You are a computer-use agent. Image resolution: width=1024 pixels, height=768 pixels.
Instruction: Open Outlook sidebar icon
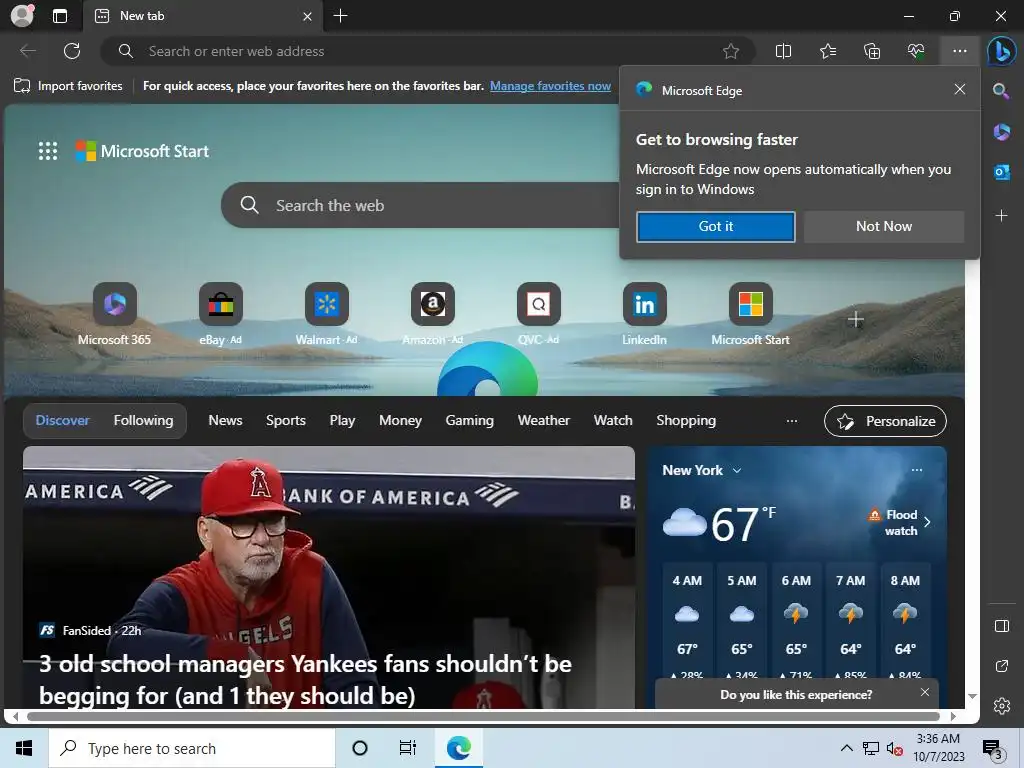pos(1001,172)
